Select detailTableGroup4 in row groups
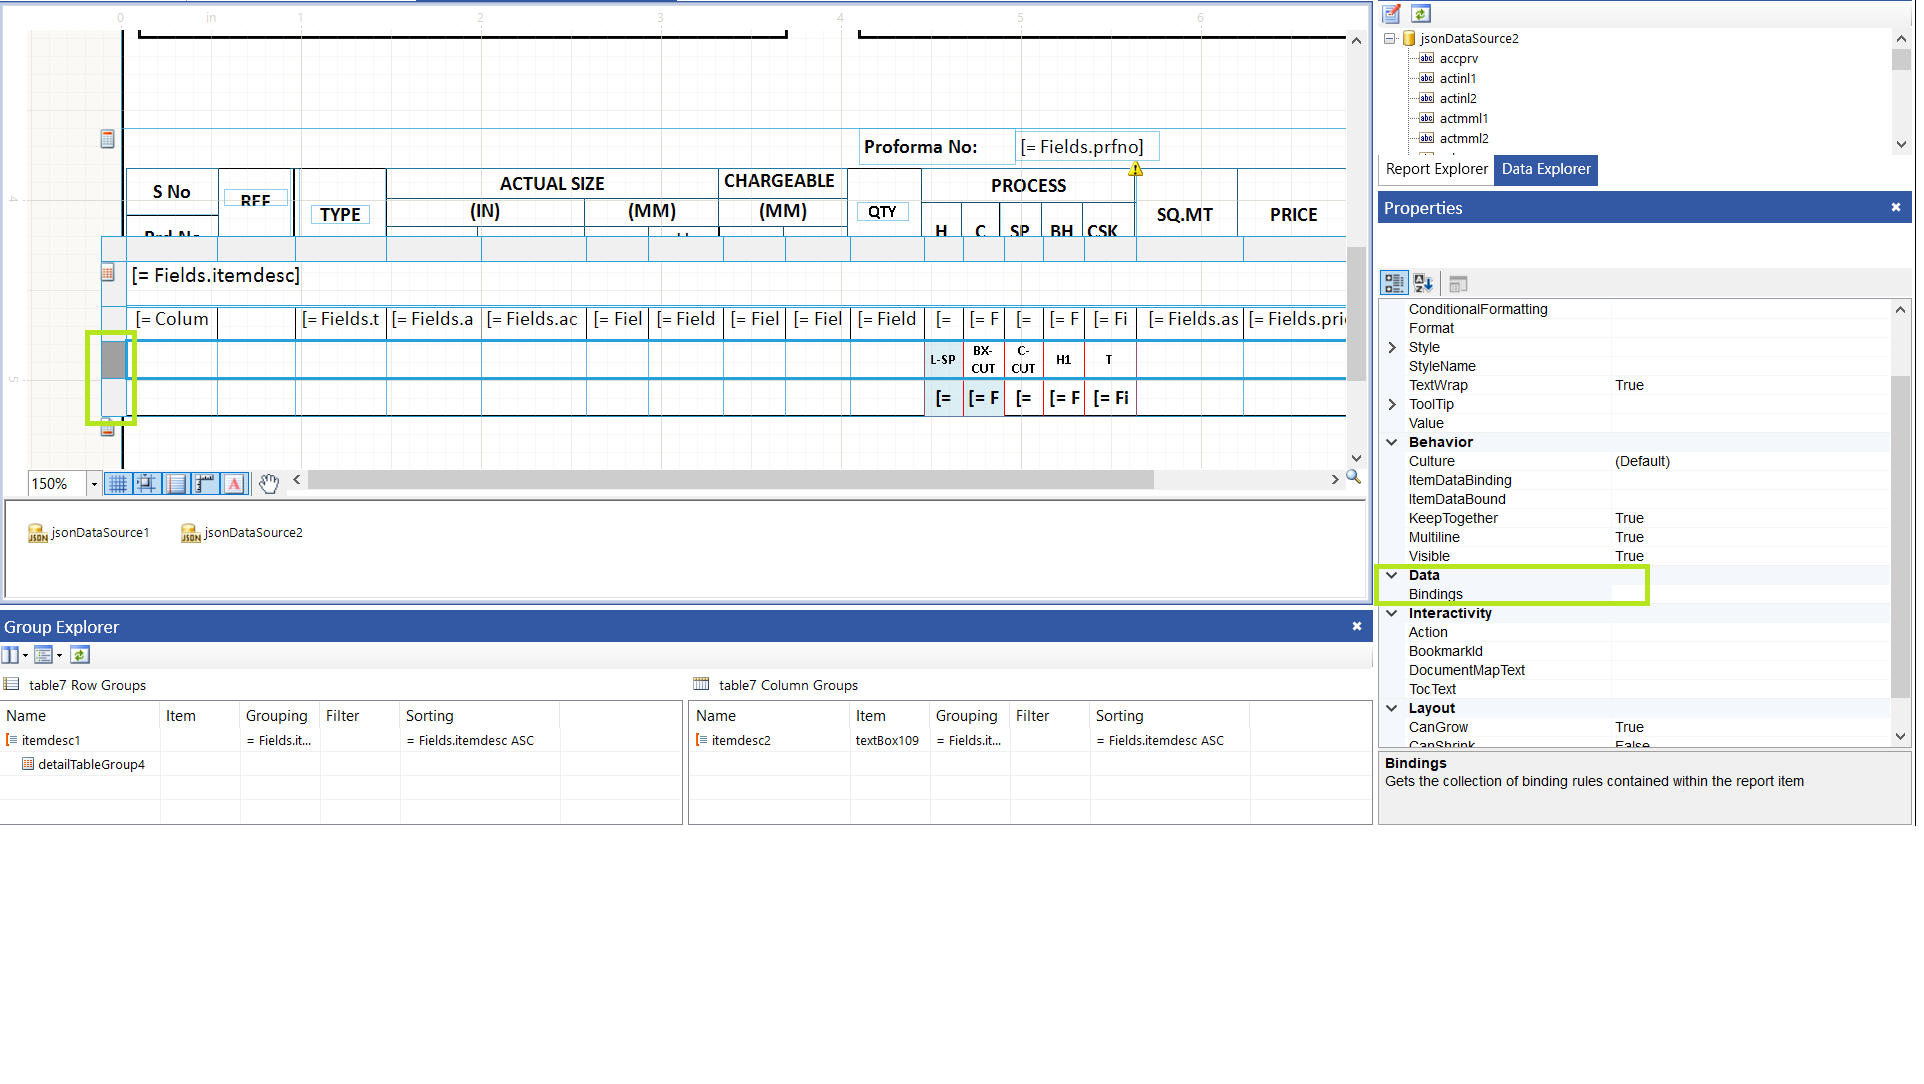This screenshot has height=1084, width=1924. (x=91, y=765)
